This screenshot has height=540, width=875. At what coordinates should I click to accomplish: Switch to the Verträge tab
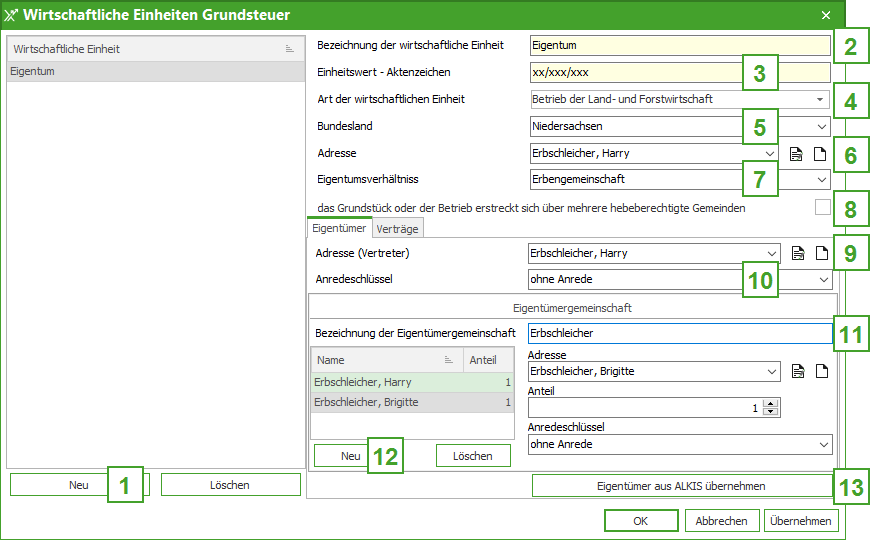[x=397, y=229]
